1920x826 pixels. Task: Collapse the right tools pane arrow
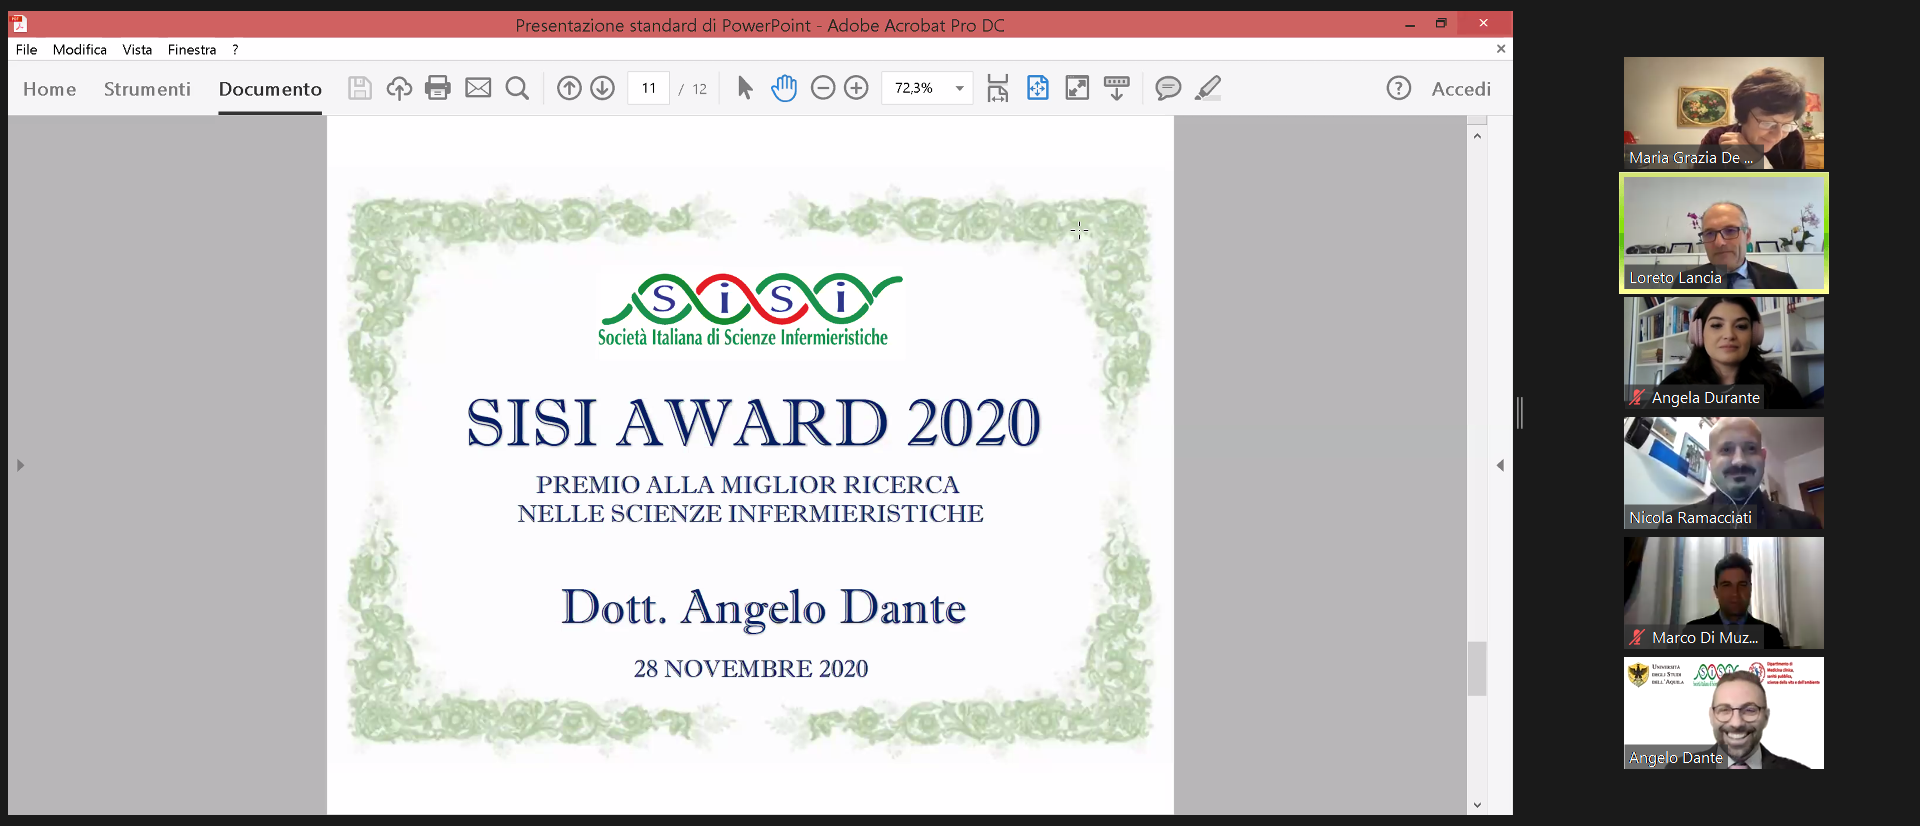1500,465
